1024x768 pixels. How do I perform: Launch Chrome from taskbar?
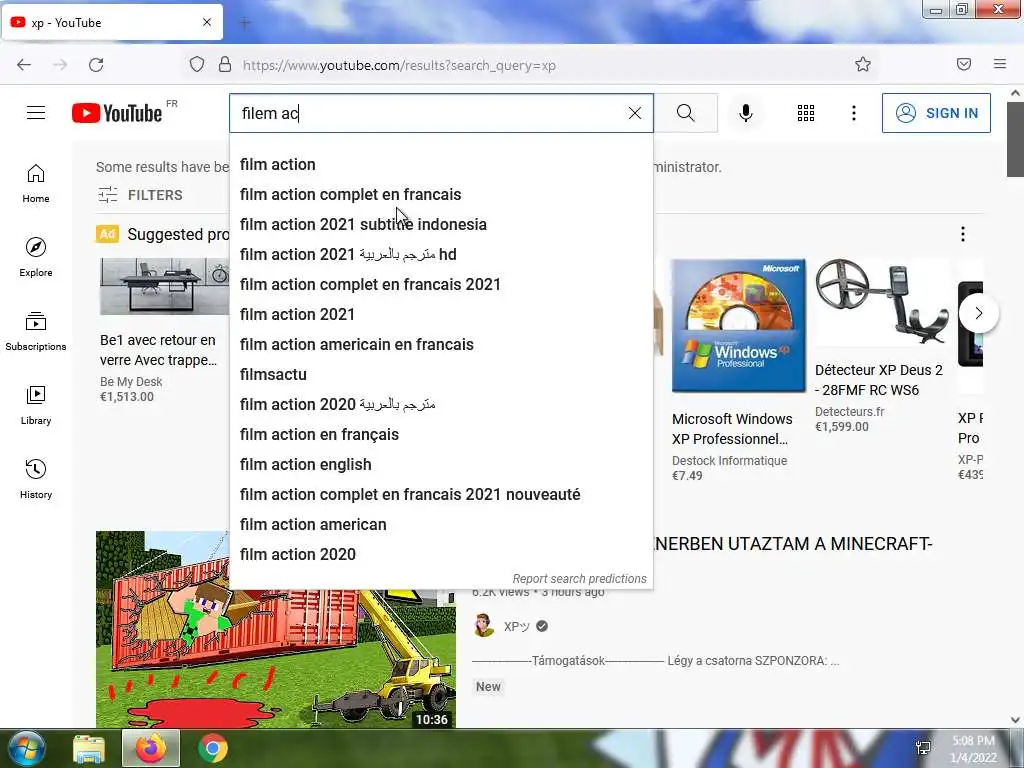point(213,749)
